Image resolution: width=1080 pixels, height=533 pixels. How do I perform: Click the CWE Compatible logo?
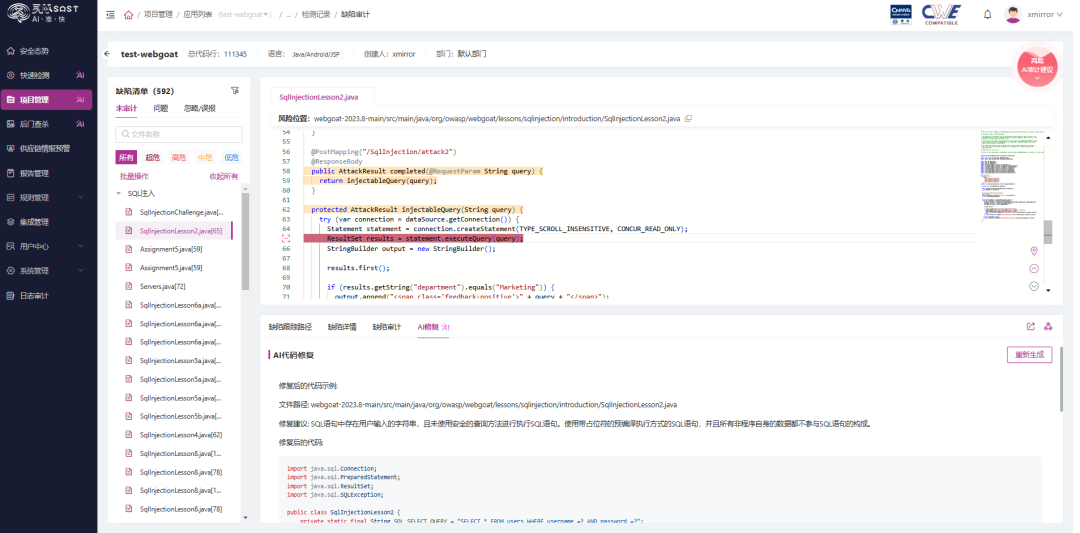pyautogui.click(x=940, y=14)
